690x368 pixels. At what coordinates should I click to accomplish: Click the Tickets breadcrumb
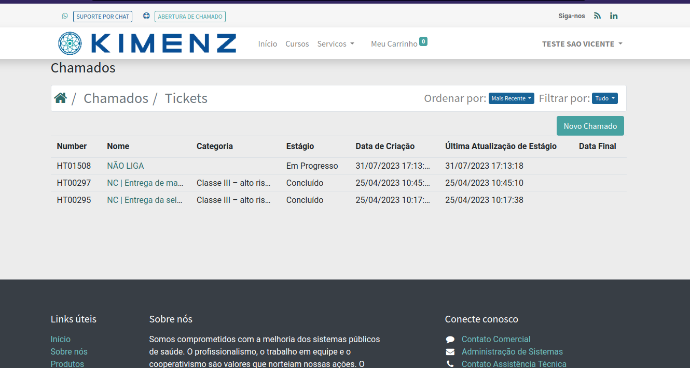tap(186, 98)
